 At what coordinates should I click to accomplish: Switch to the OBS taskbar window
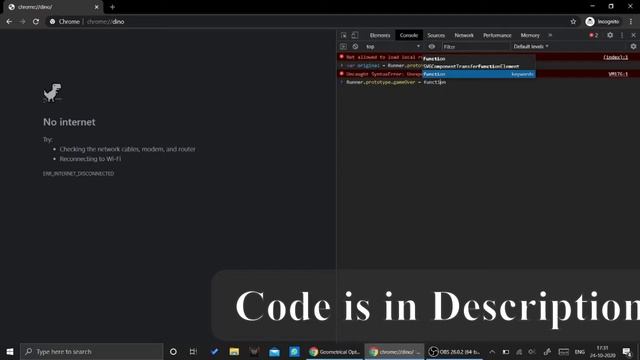454,351
